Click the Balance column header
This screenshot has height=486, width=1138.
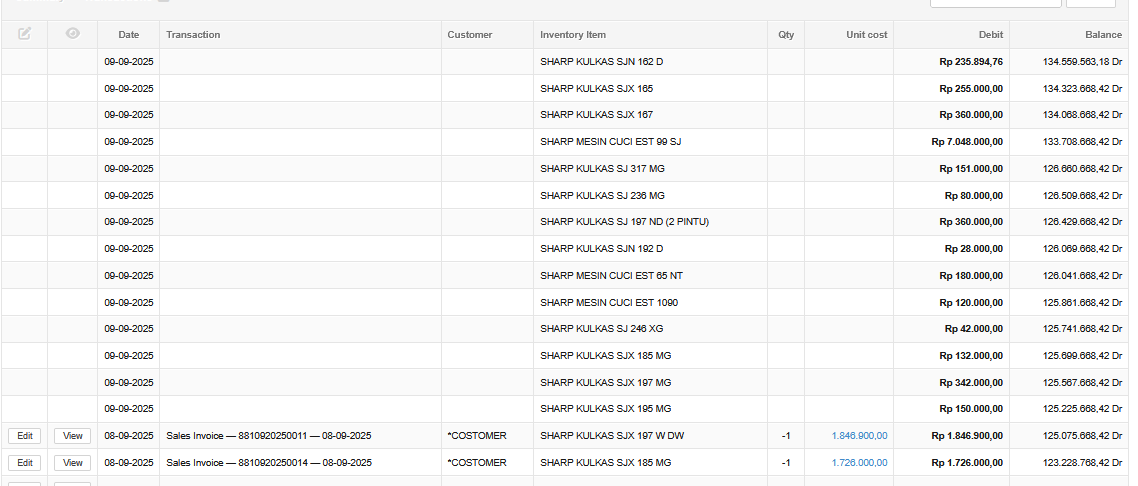[x=1103, y=35]
